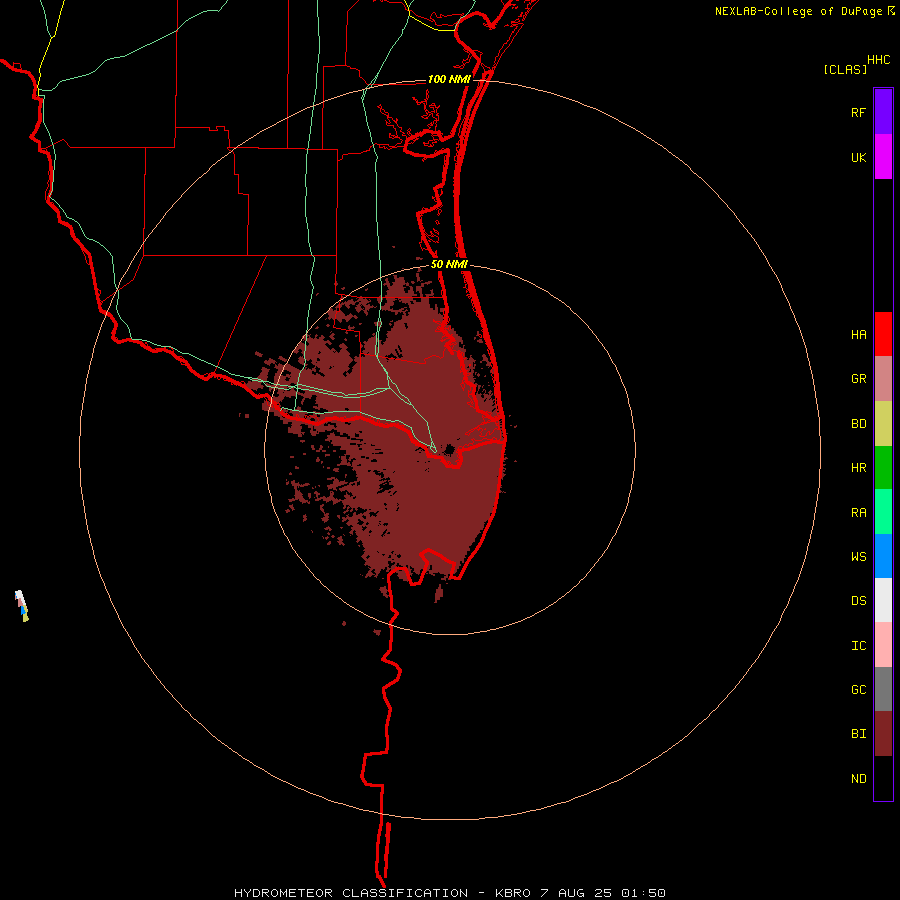Click the DS legend label
Viewport: 900px width, 900px height.
point(858,601)
